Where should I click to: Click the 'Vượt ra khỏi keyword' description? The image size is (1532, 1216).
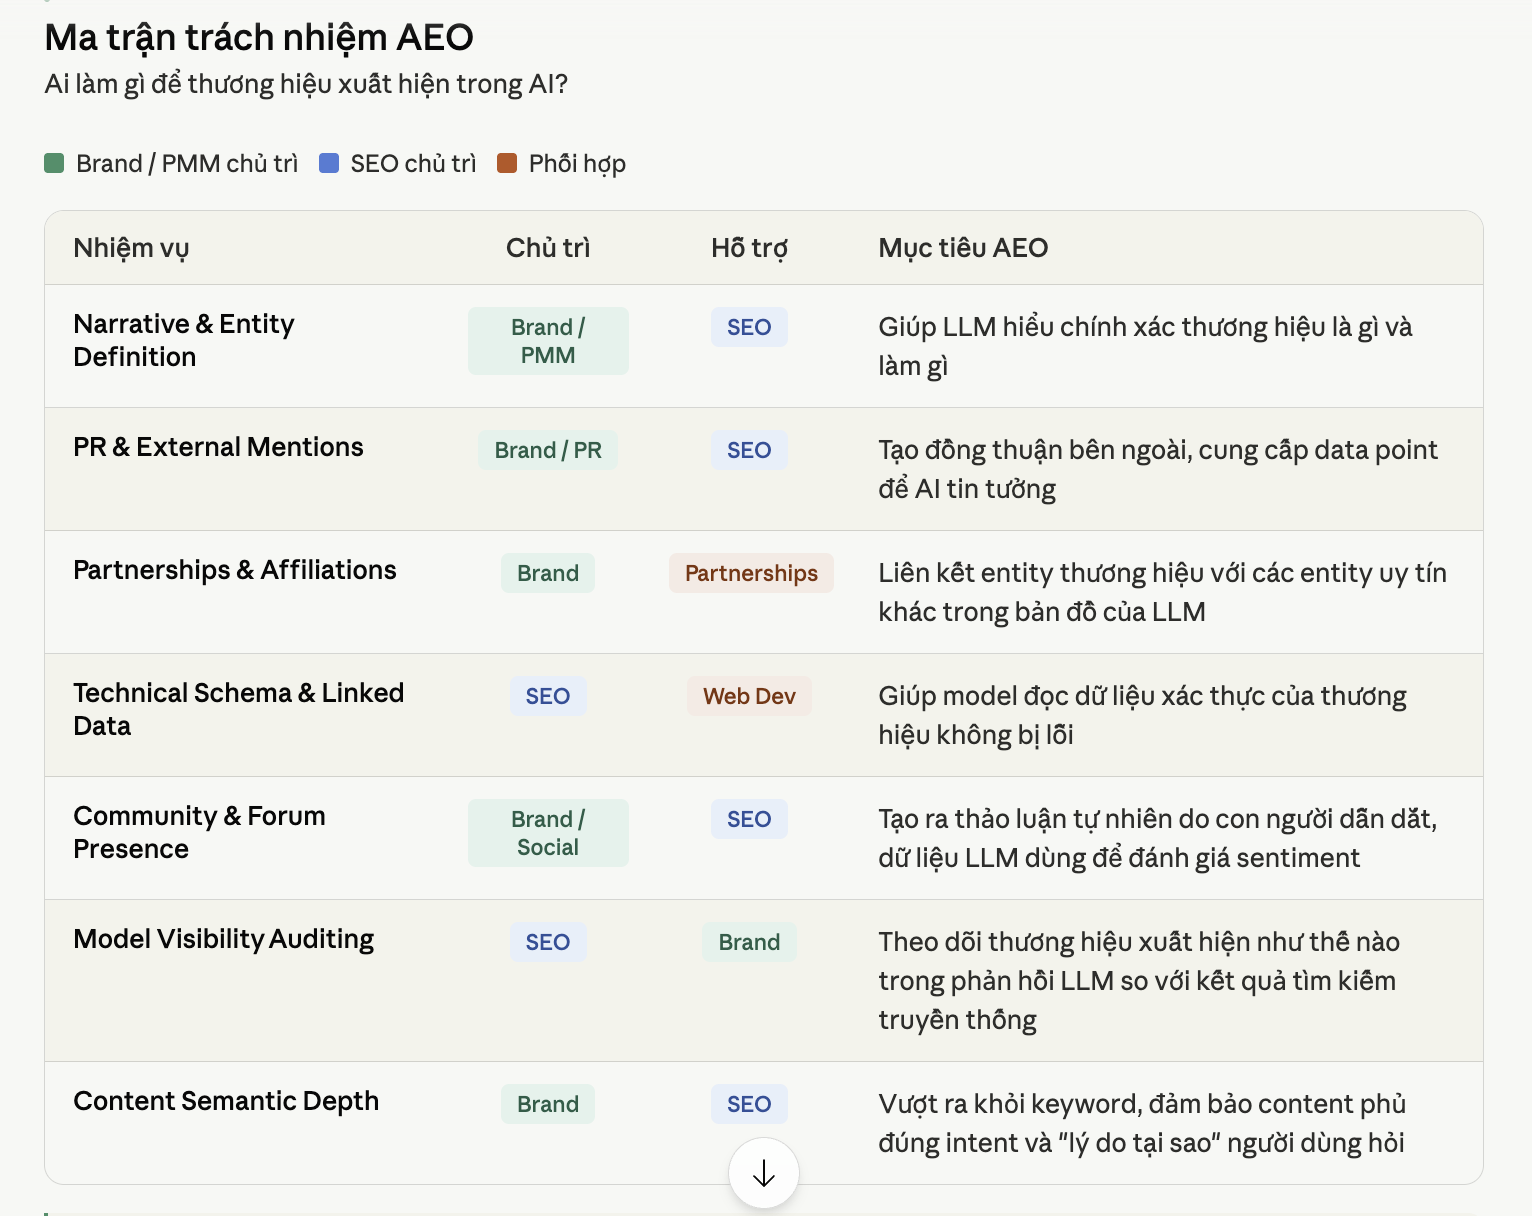pos(1142,1123)
